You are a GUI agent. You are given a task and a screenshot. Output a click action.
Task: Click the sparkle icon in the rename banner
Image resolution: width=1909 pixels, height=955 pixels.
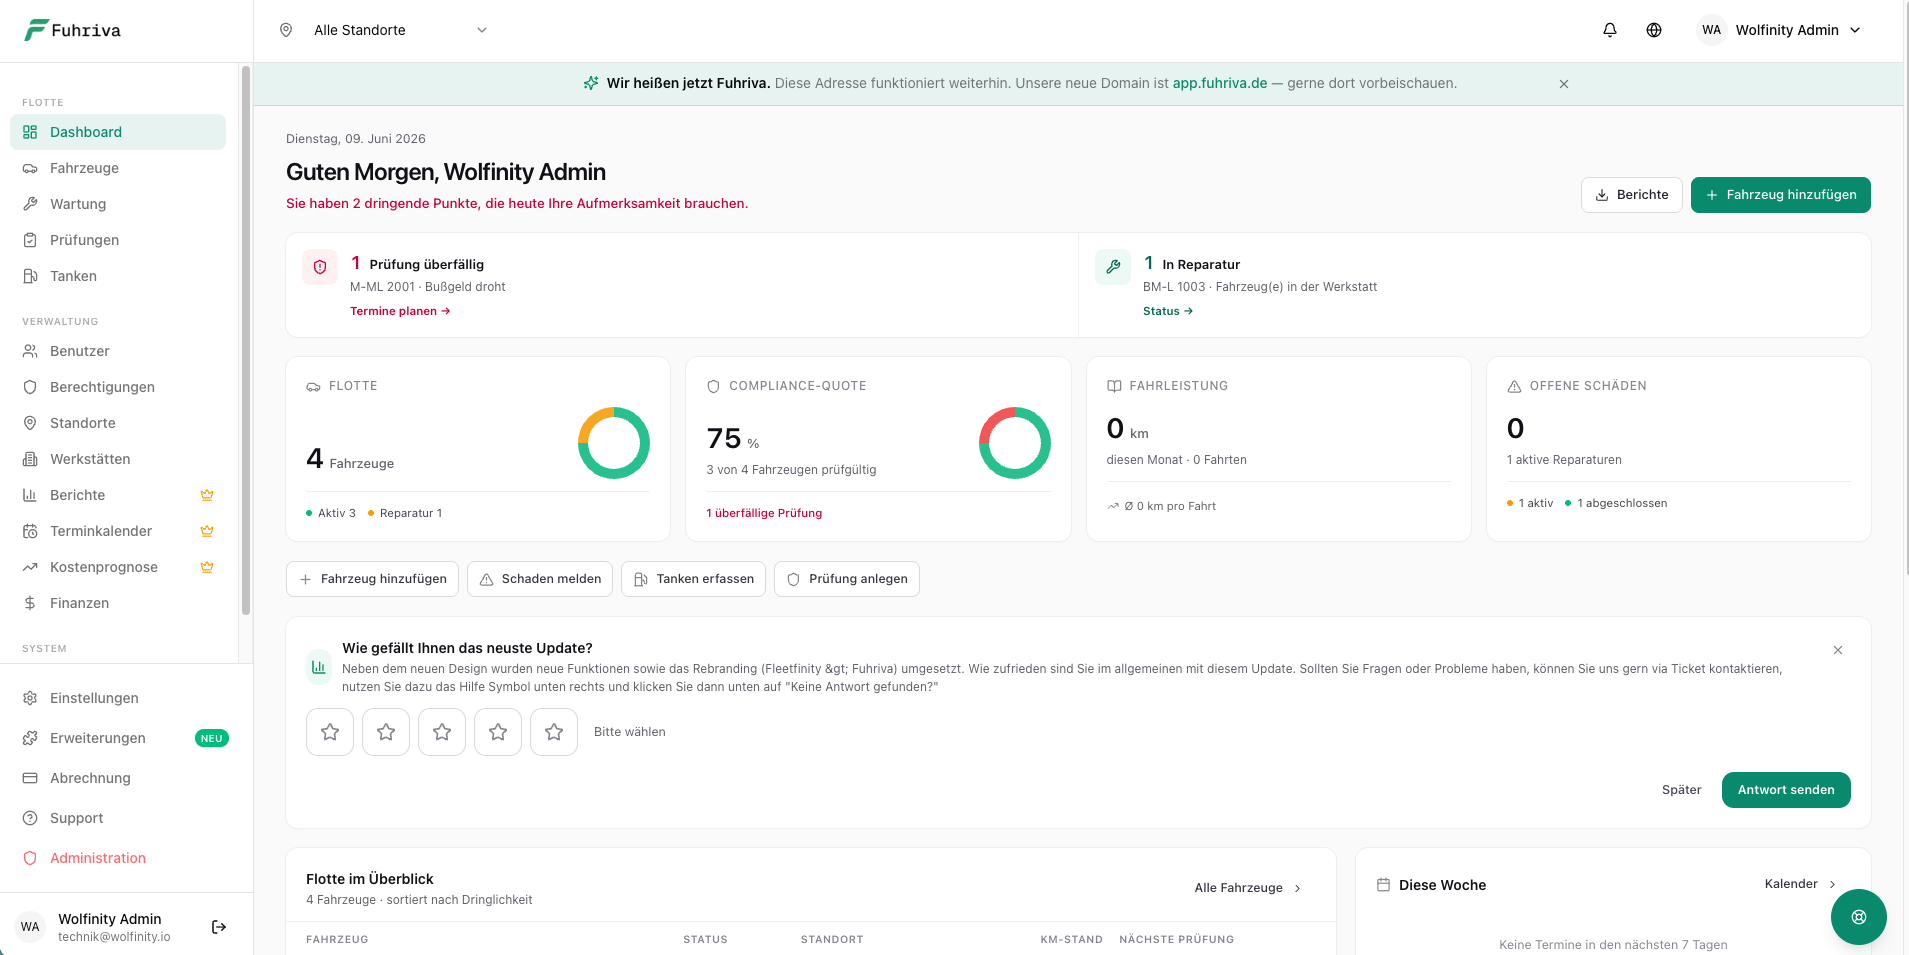[591, 83]
